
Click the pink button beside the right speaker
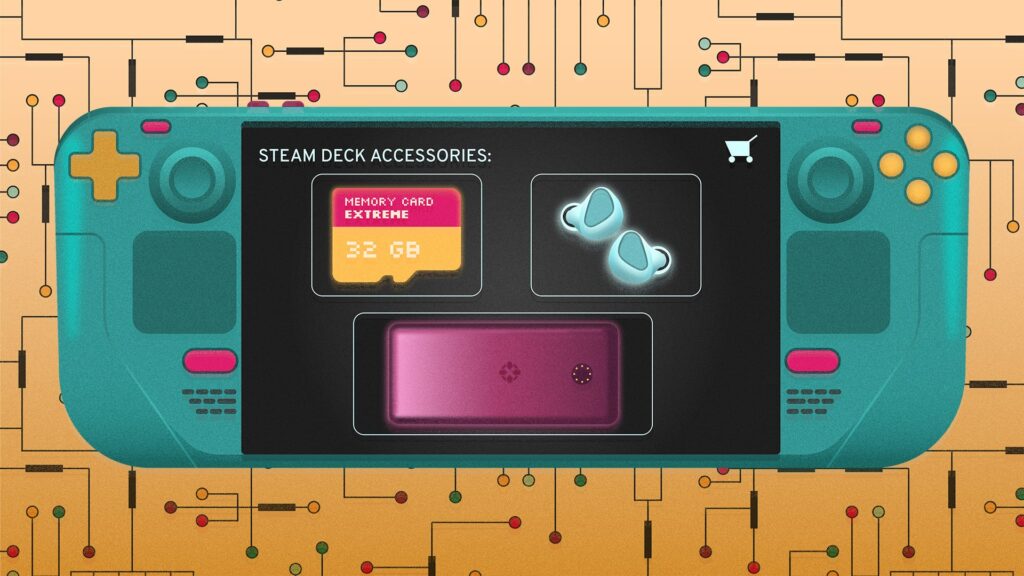coord(812,361)
